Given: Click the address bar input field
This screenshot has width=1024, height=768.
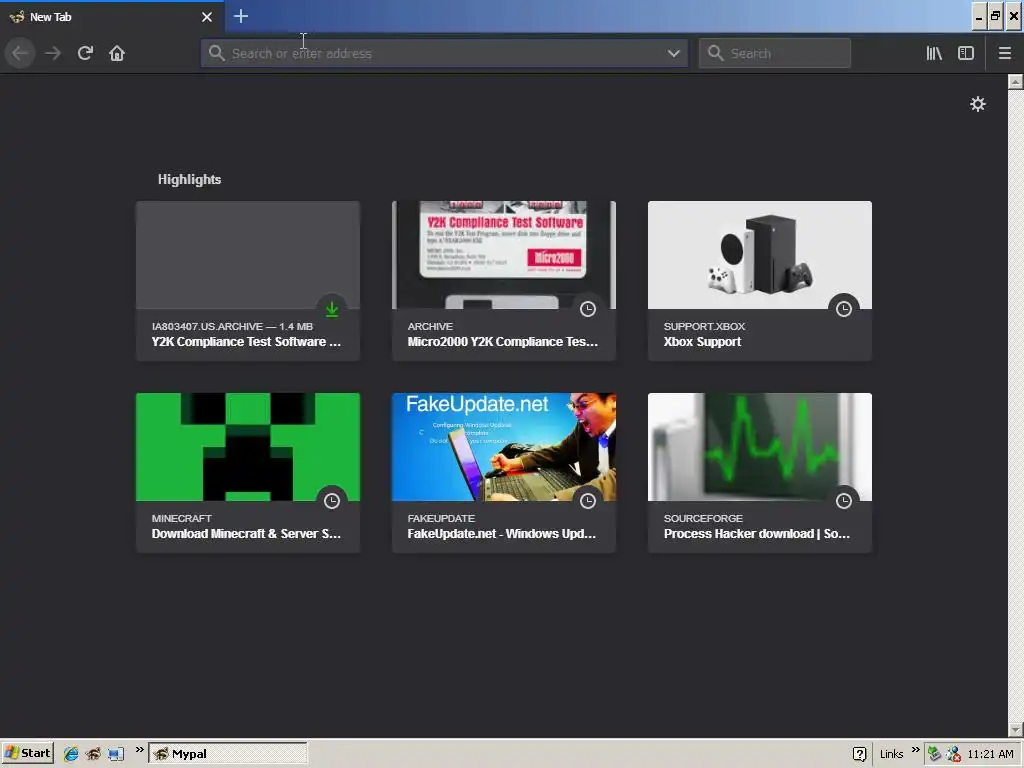Looking at the screenshot, I should [444, 54].
